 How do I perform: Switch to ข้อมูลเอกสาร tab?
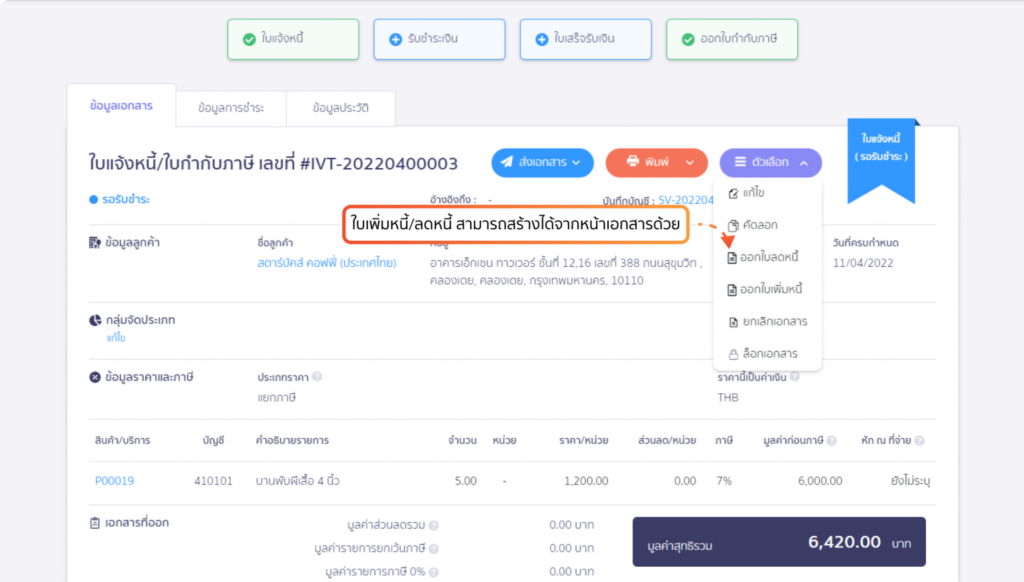(x=121, y=105)
